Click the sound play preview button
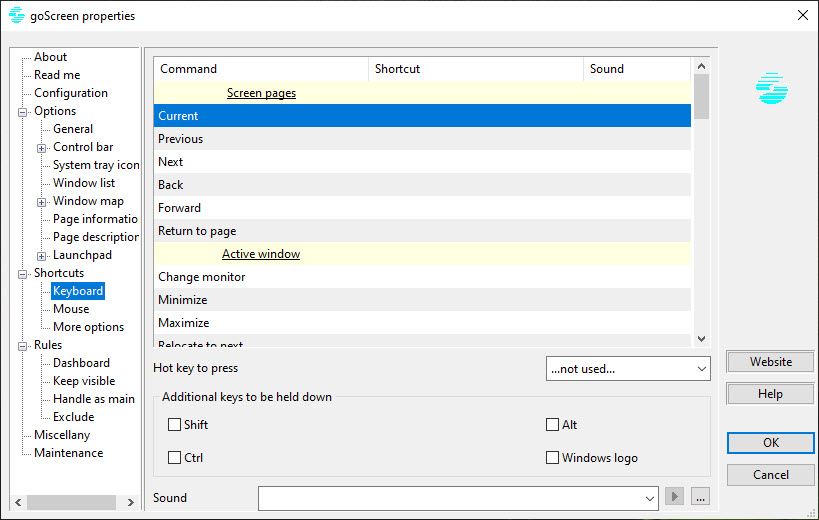The width and height of the screenshot is (819, 520). coord(674,496)
